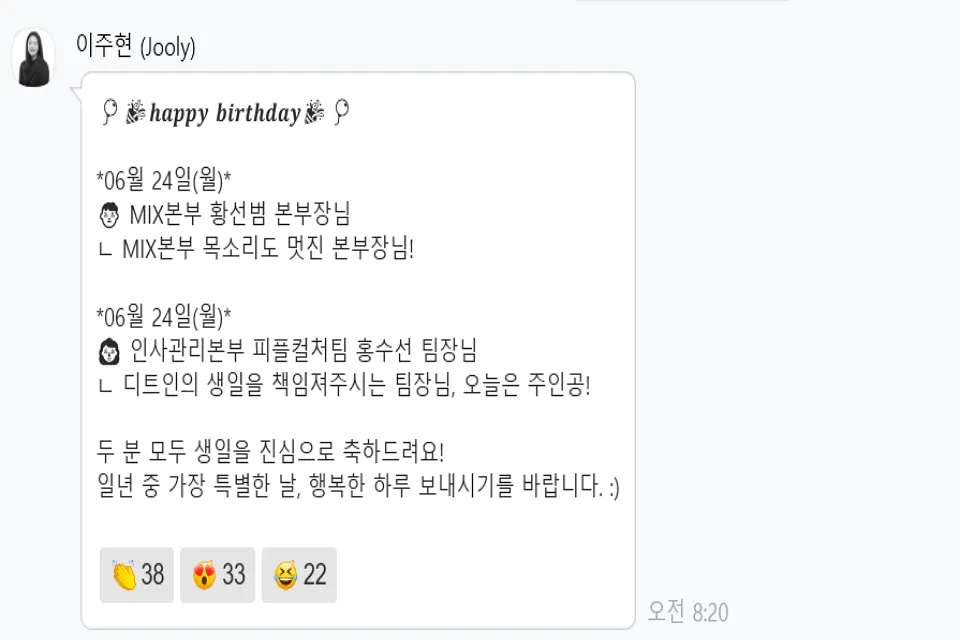Click the balloon emoji before happy birthday
Image resolution: width=960 pixels, height=640 pixels.
pyautogui.click(x=110, y=112)
